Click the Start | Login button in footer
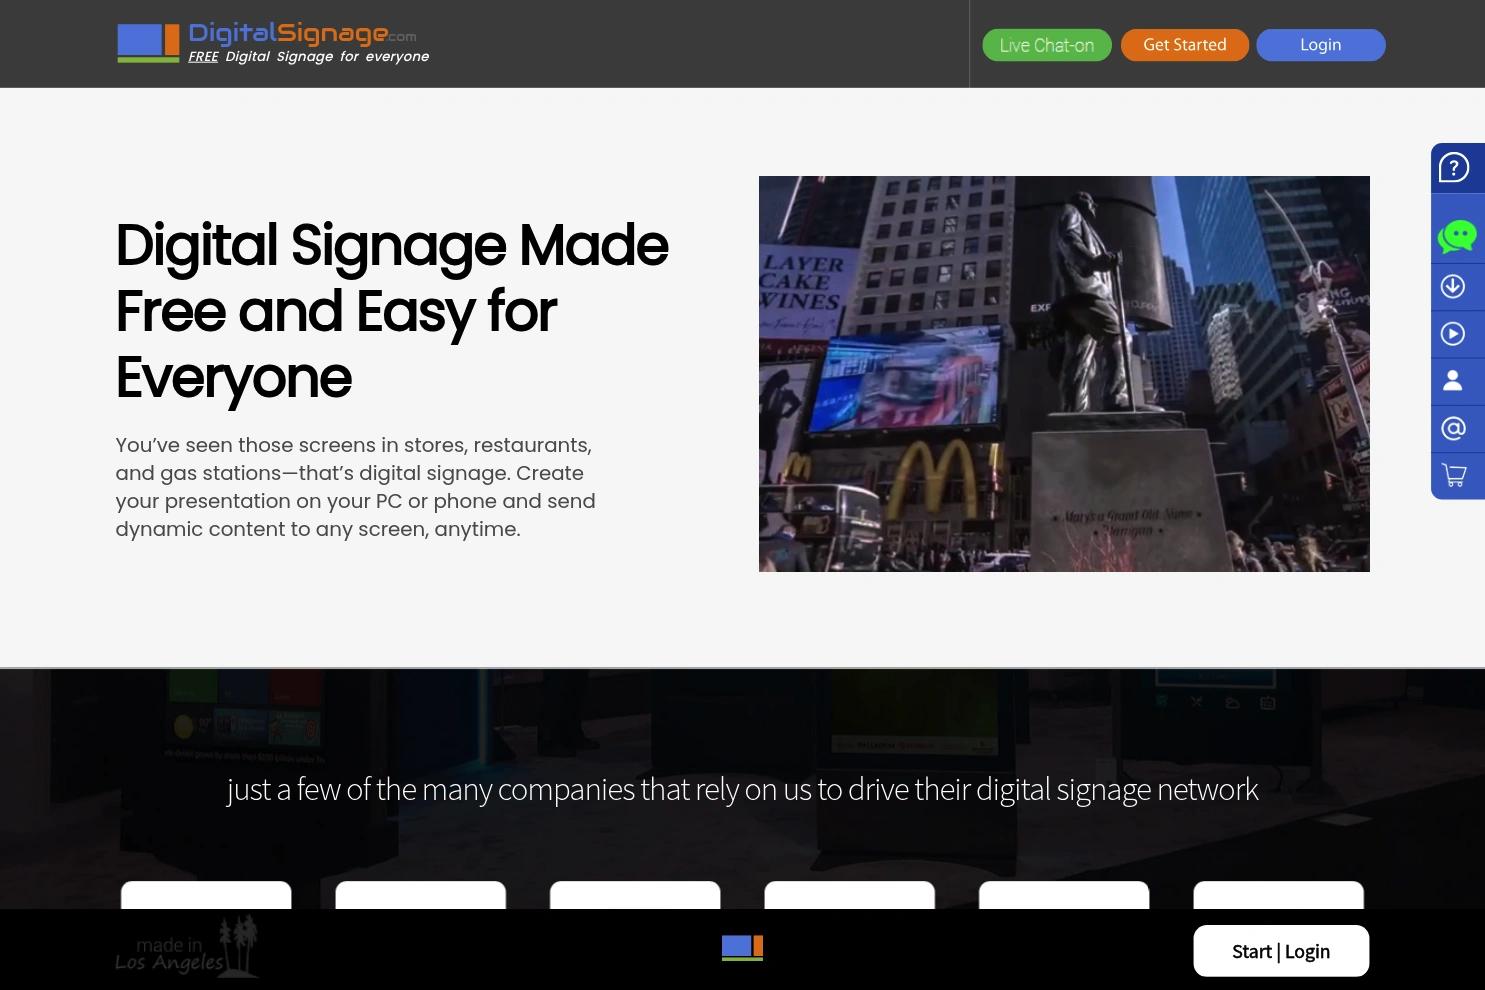 click(x=1281, y=951)
